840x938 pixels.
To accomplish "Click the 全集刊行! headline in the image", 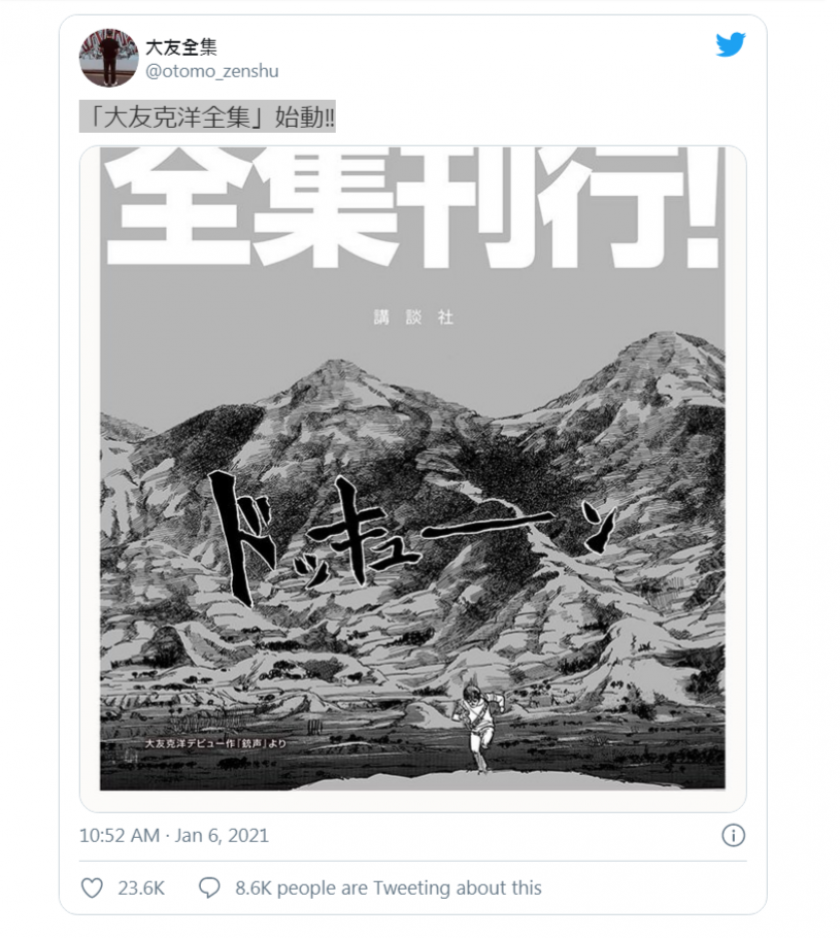I will pyautogui.click(x=413, y=206).
